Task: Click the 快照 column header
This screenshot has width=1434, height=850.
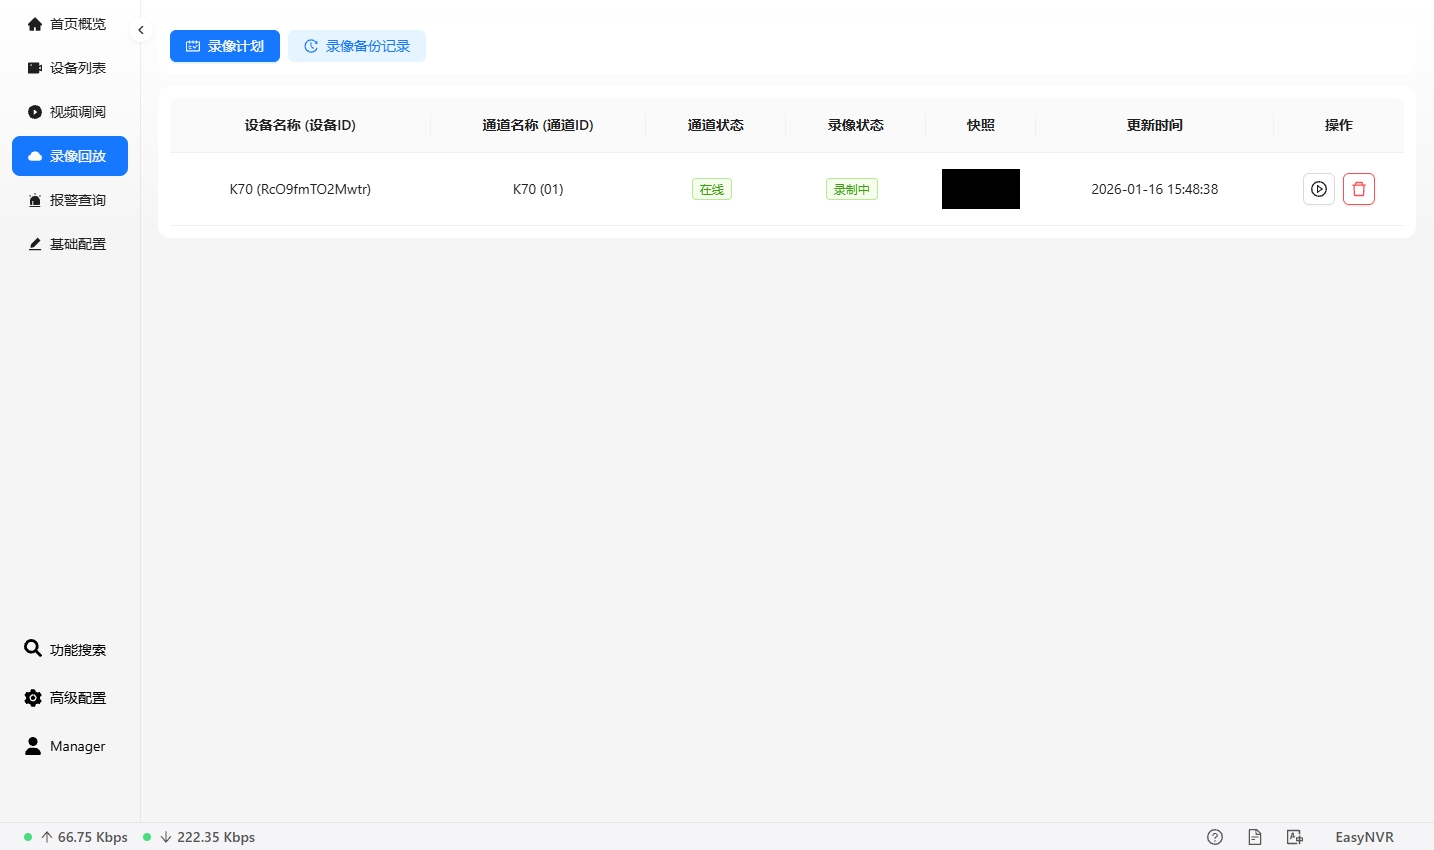Action: [981, 125]
